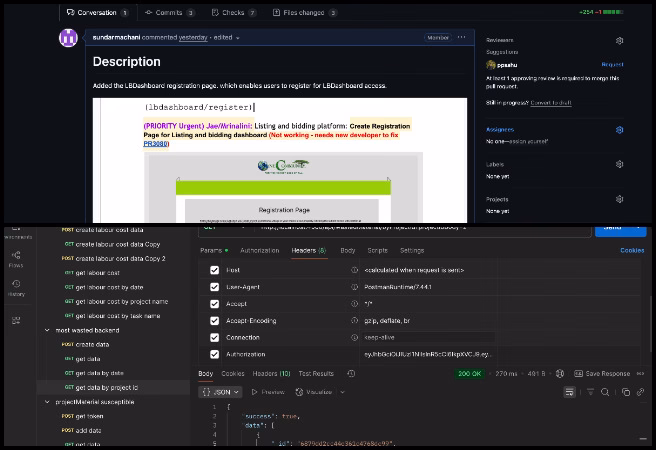Click the network globe icon near 491 B

pos(560,373)
